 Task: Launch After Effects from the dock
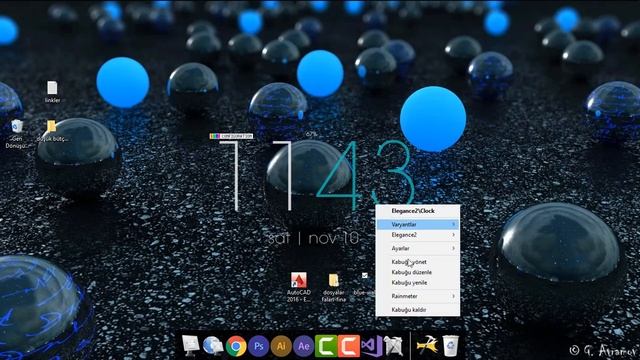[x=303, y=346]
